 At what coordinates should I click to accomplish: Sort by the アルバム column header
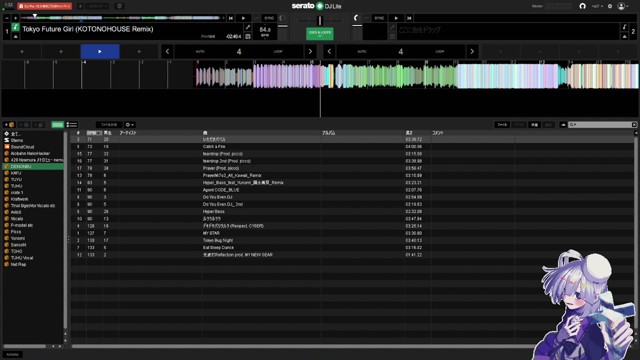(x=329, y=133)
